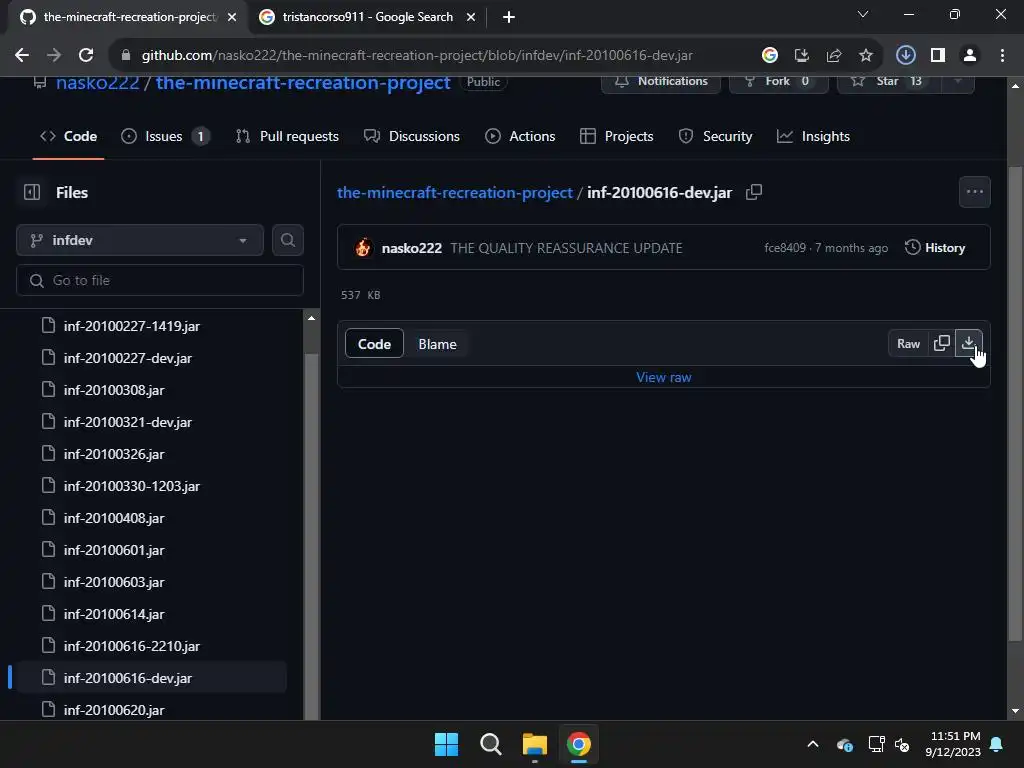1024x768 pixels.
Task: Open the Code repository tab
Action: pyautogui.click(x=69, y=136)
